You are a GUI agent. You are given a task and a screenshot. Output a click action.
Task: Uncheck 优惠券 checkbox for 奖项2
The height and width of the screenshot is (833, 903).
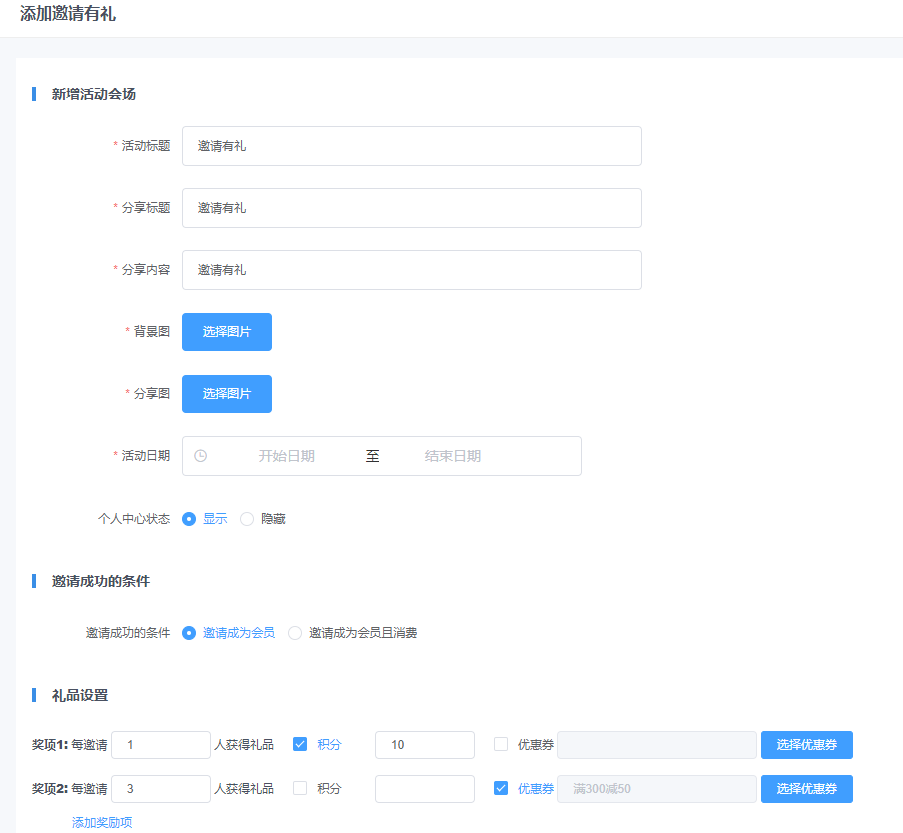(x=501, y=788)
